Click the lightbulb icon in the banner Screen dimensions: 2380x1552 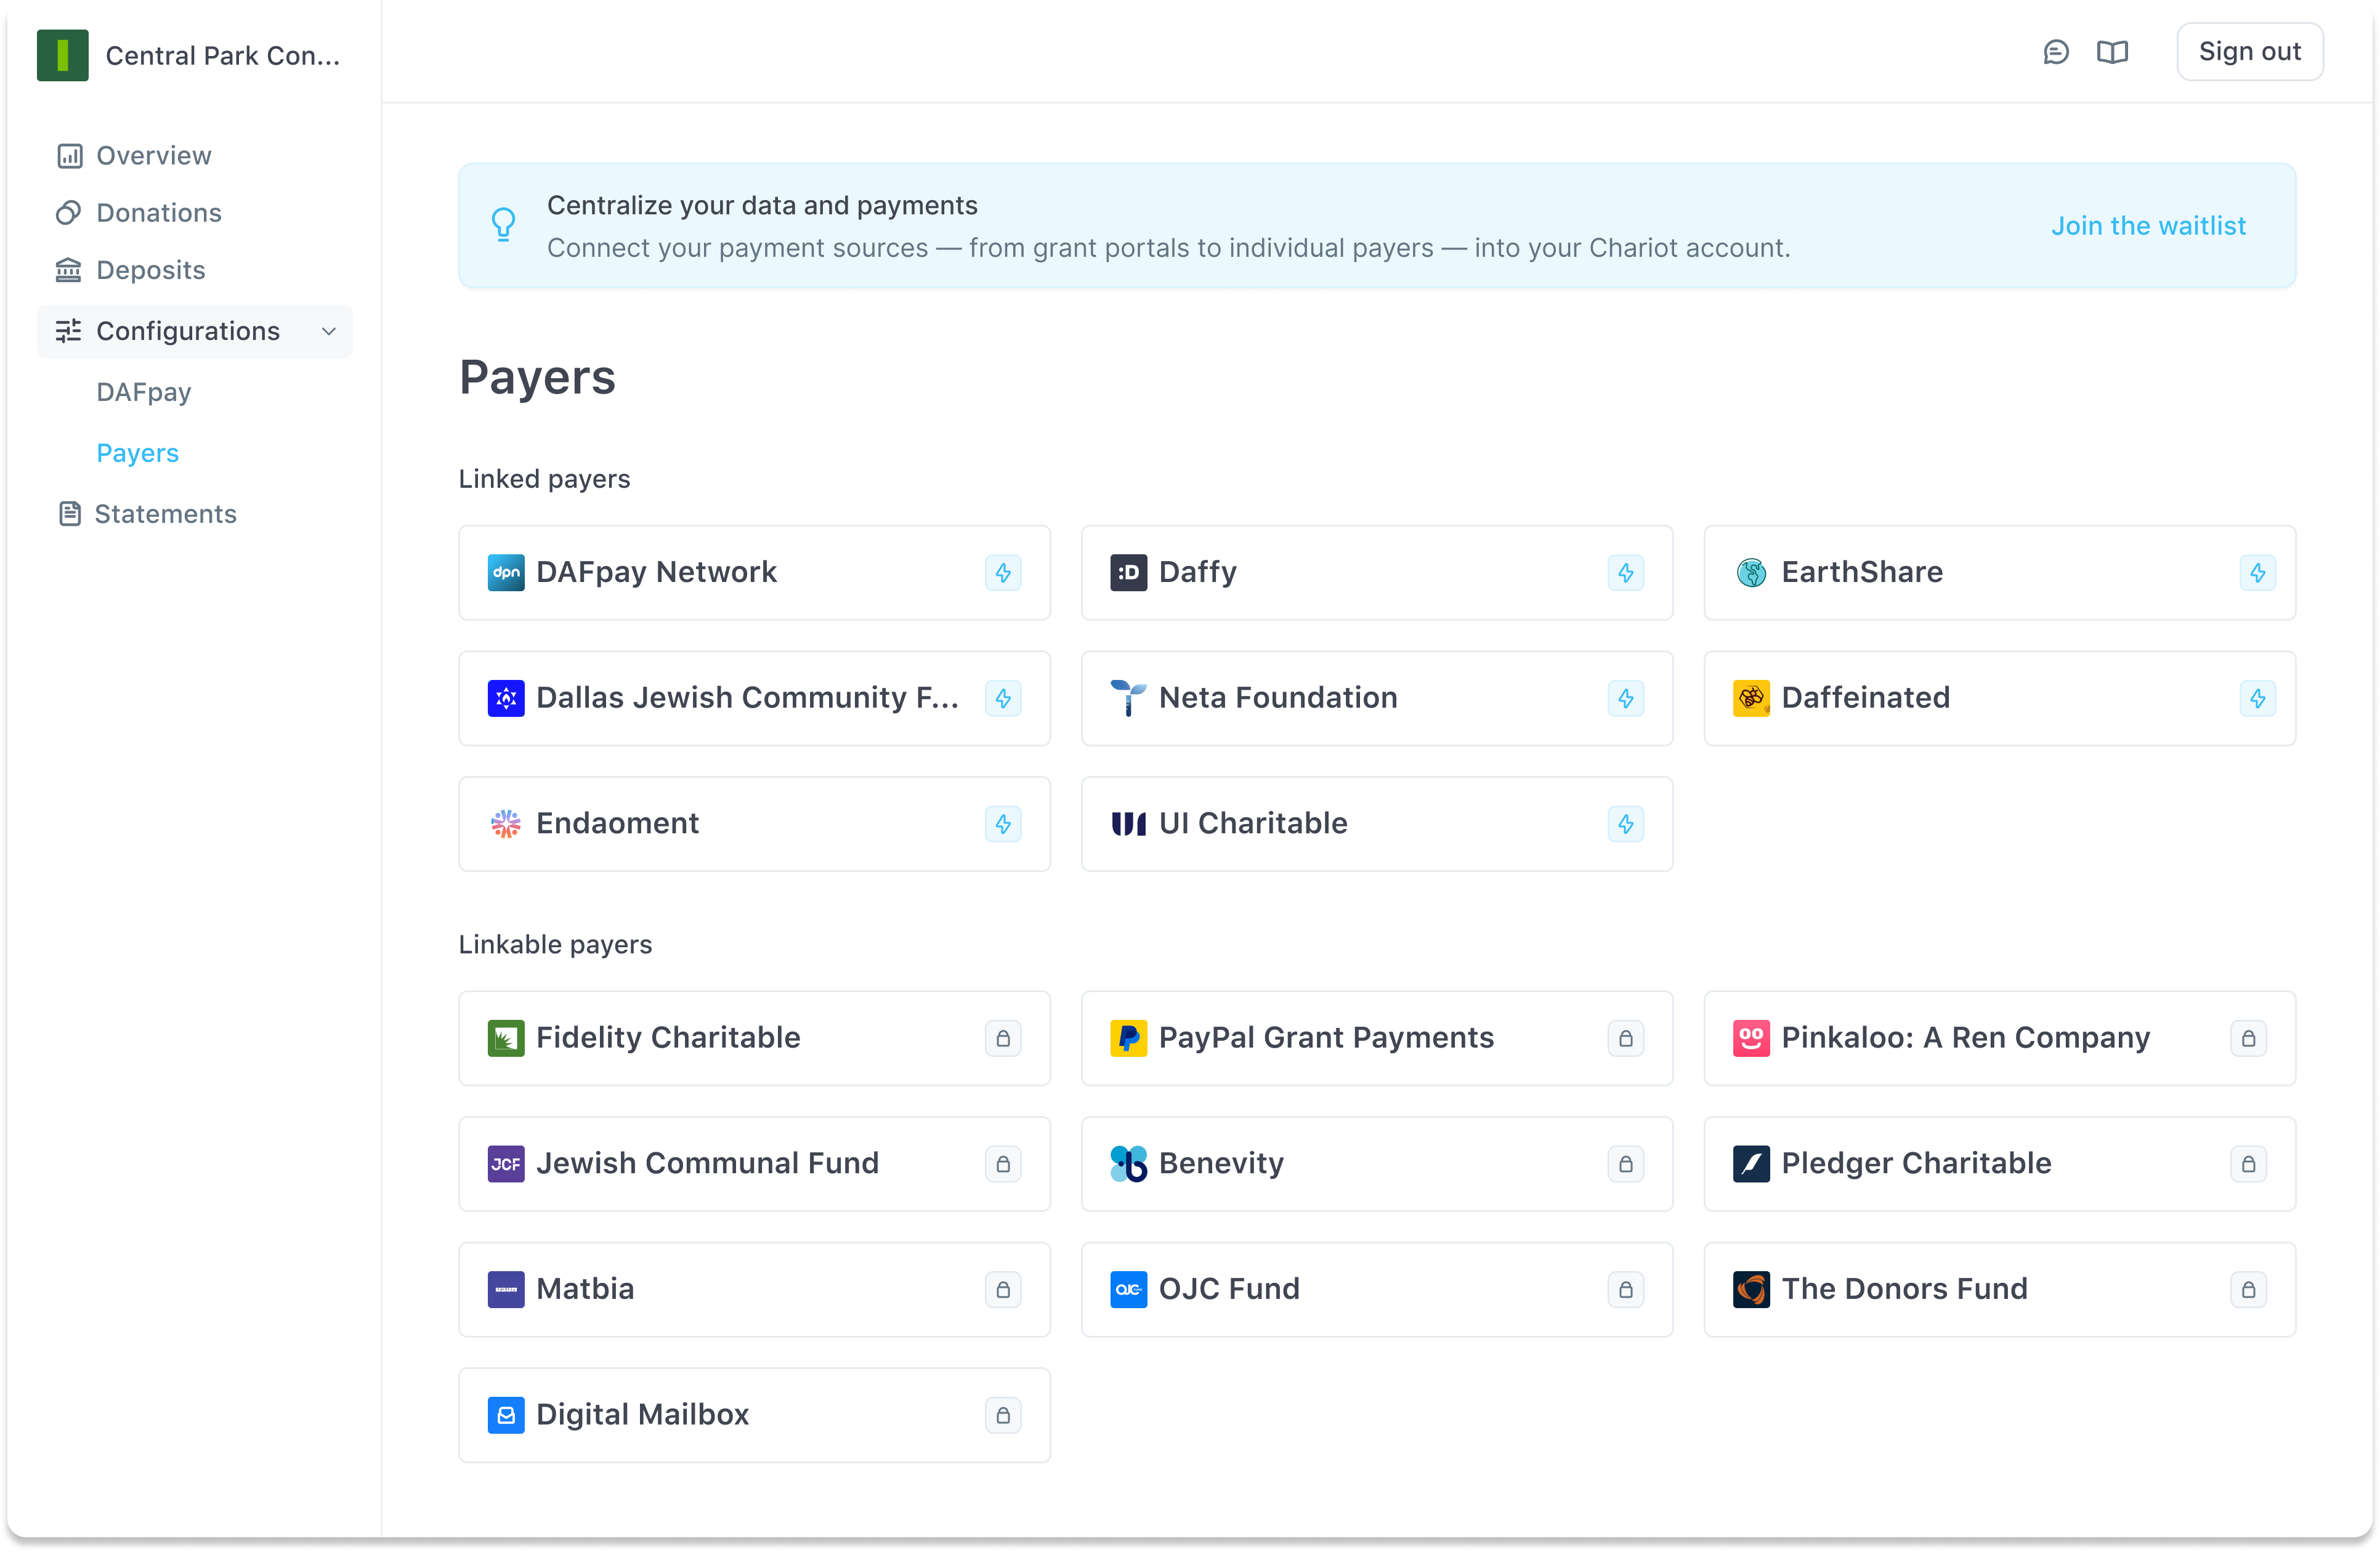point(504,225)
